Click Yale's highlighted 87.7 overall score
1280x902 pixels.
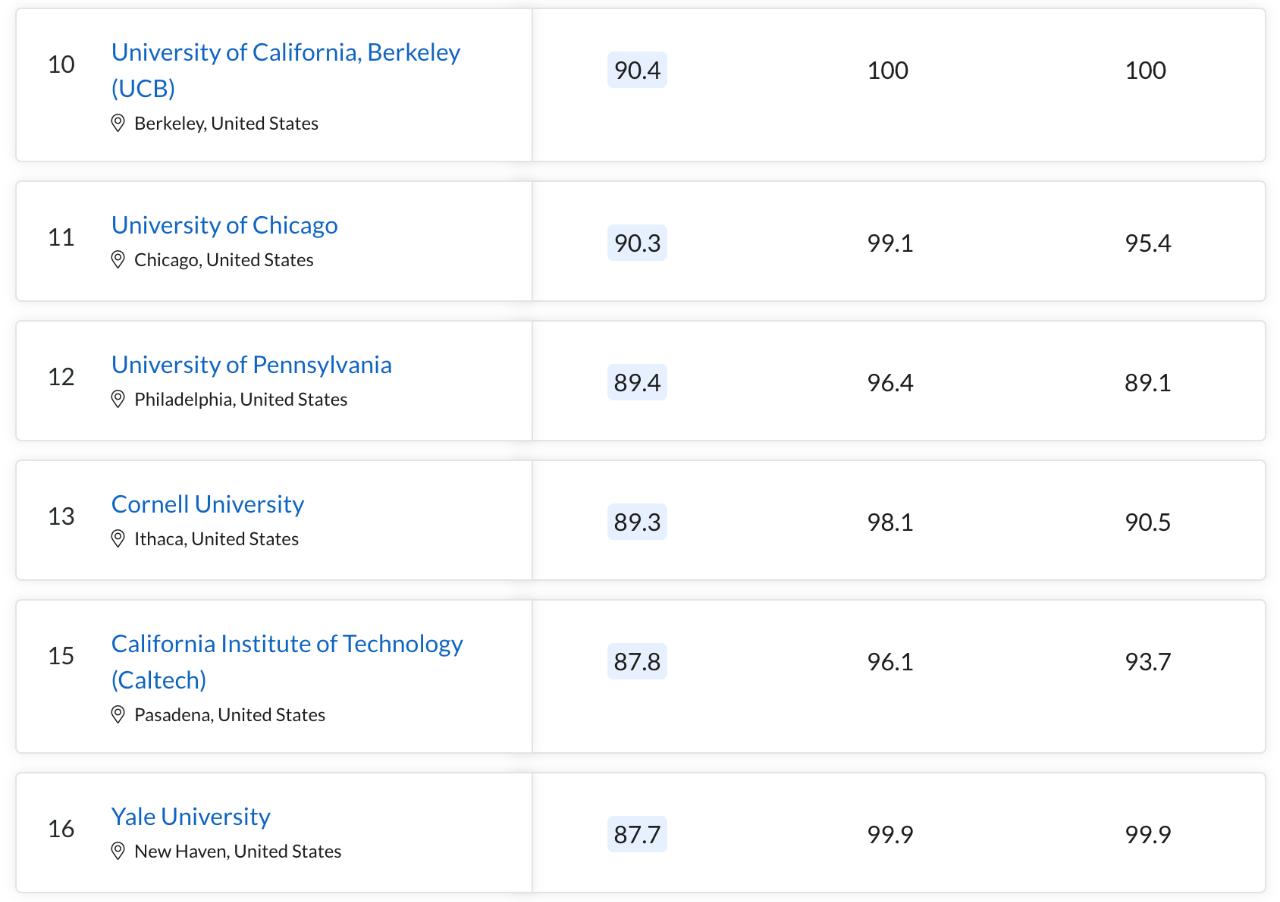(x=637, y=834)
